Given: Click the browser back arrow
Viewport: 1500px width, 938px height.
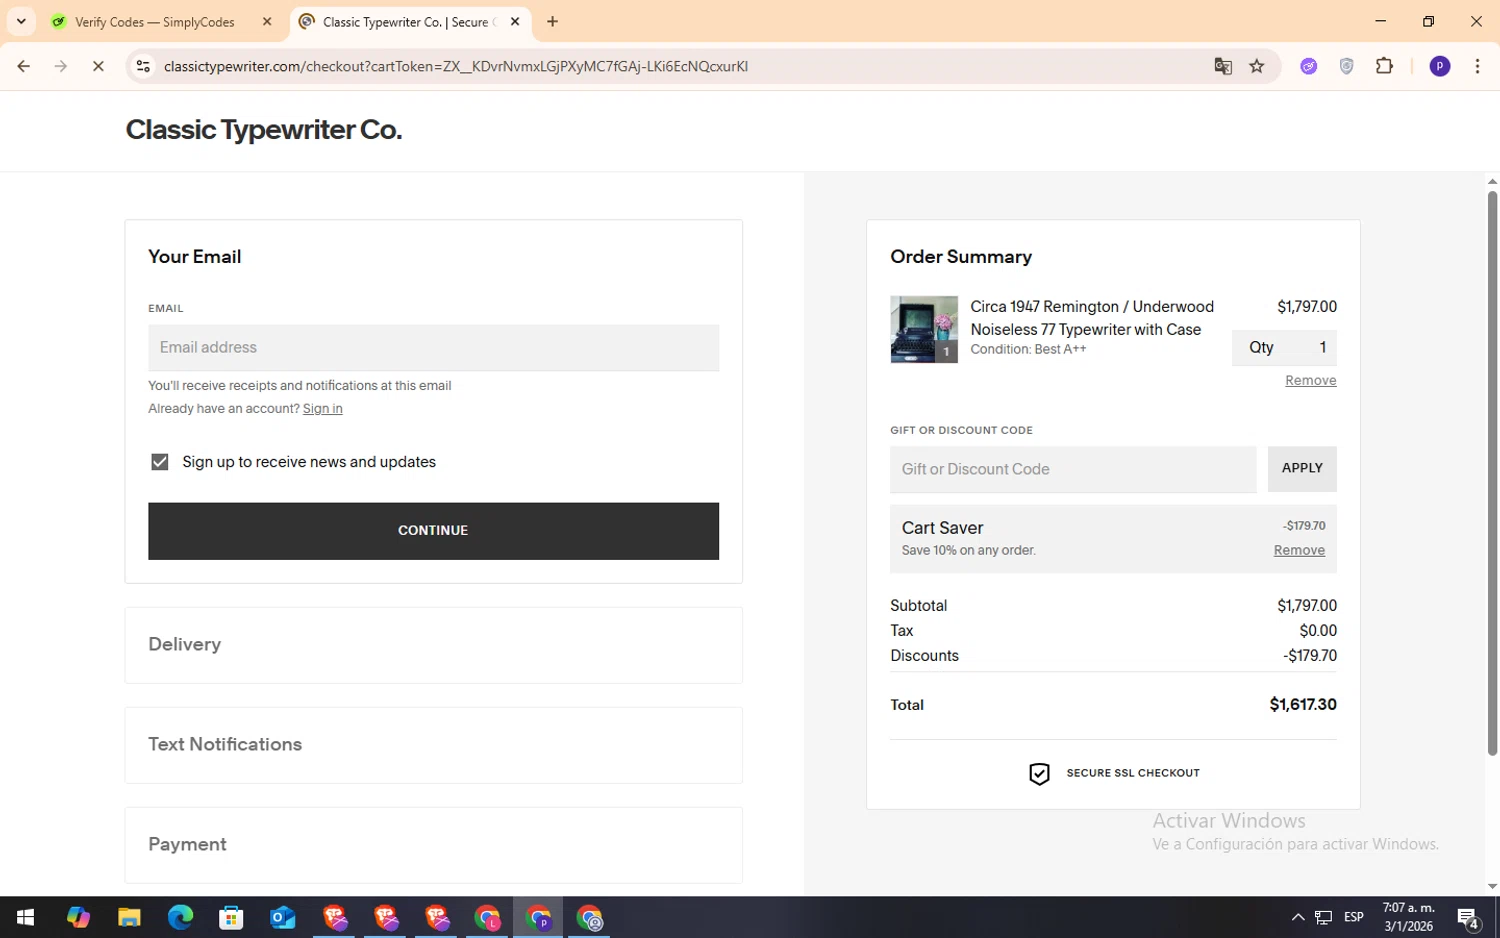Looking at the screenshot, I should coord(23,66).
